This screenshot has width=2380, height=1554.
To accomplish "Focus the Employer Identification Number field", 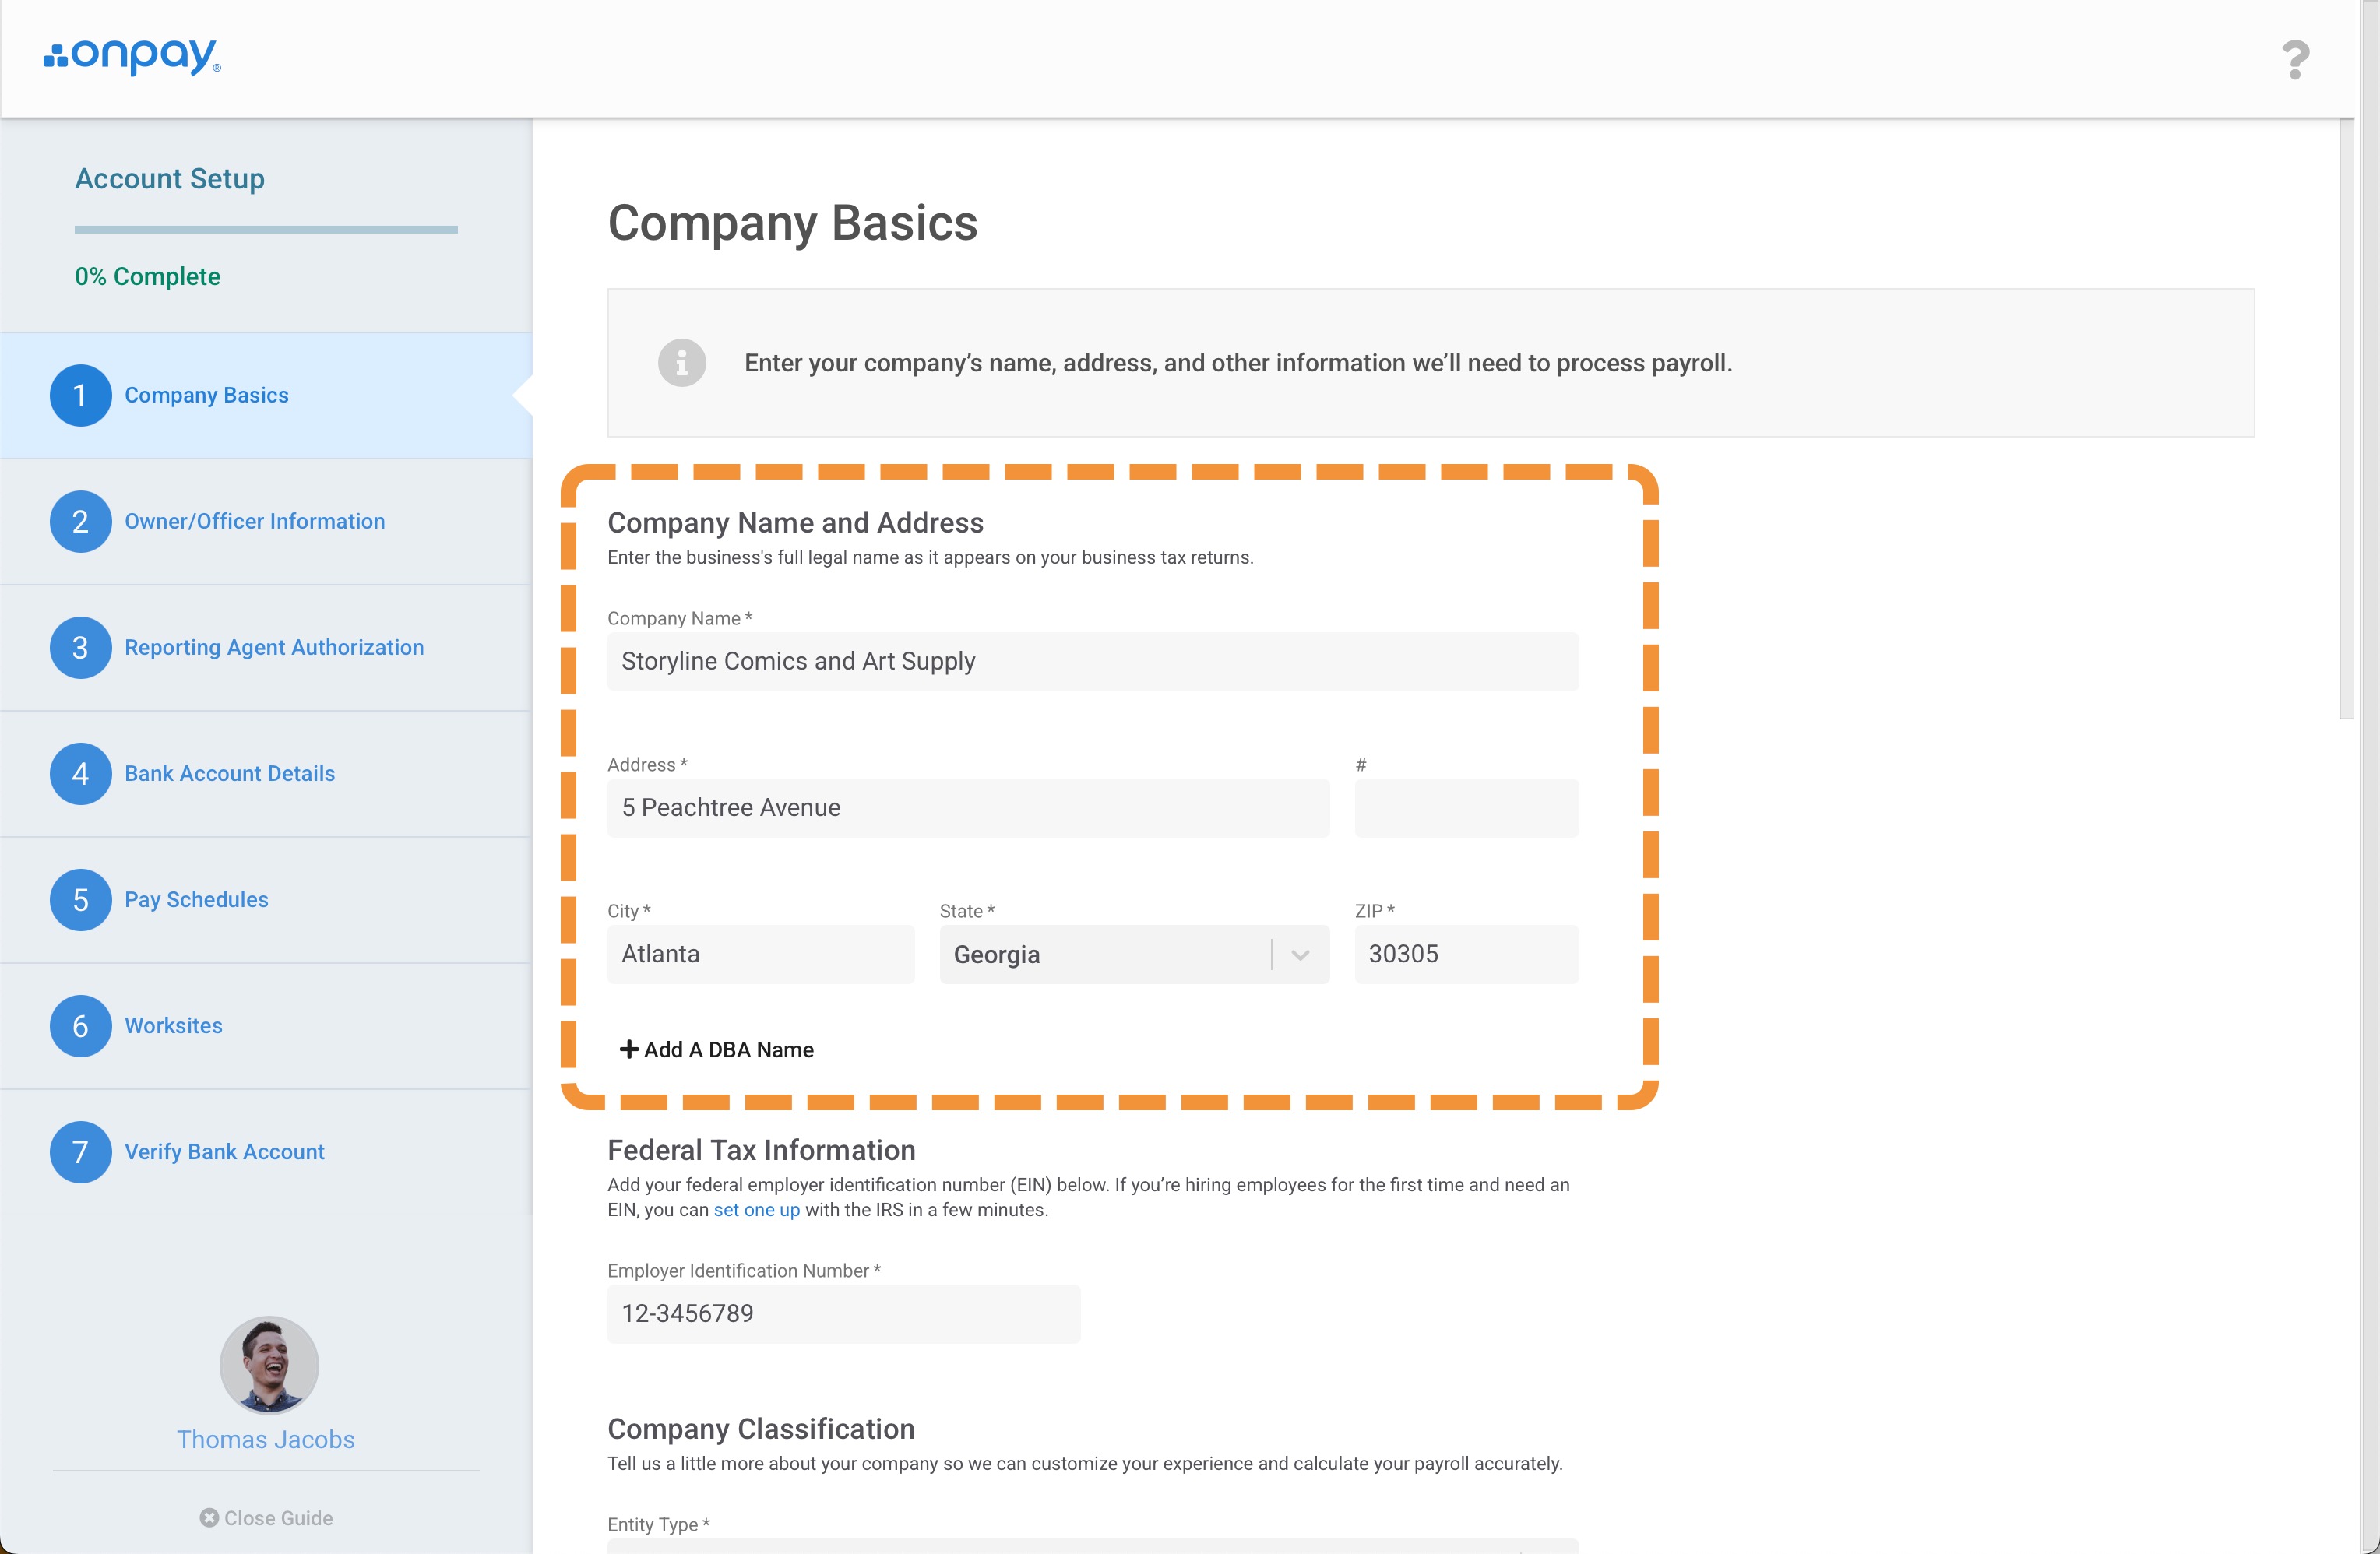I will 843,1313.
